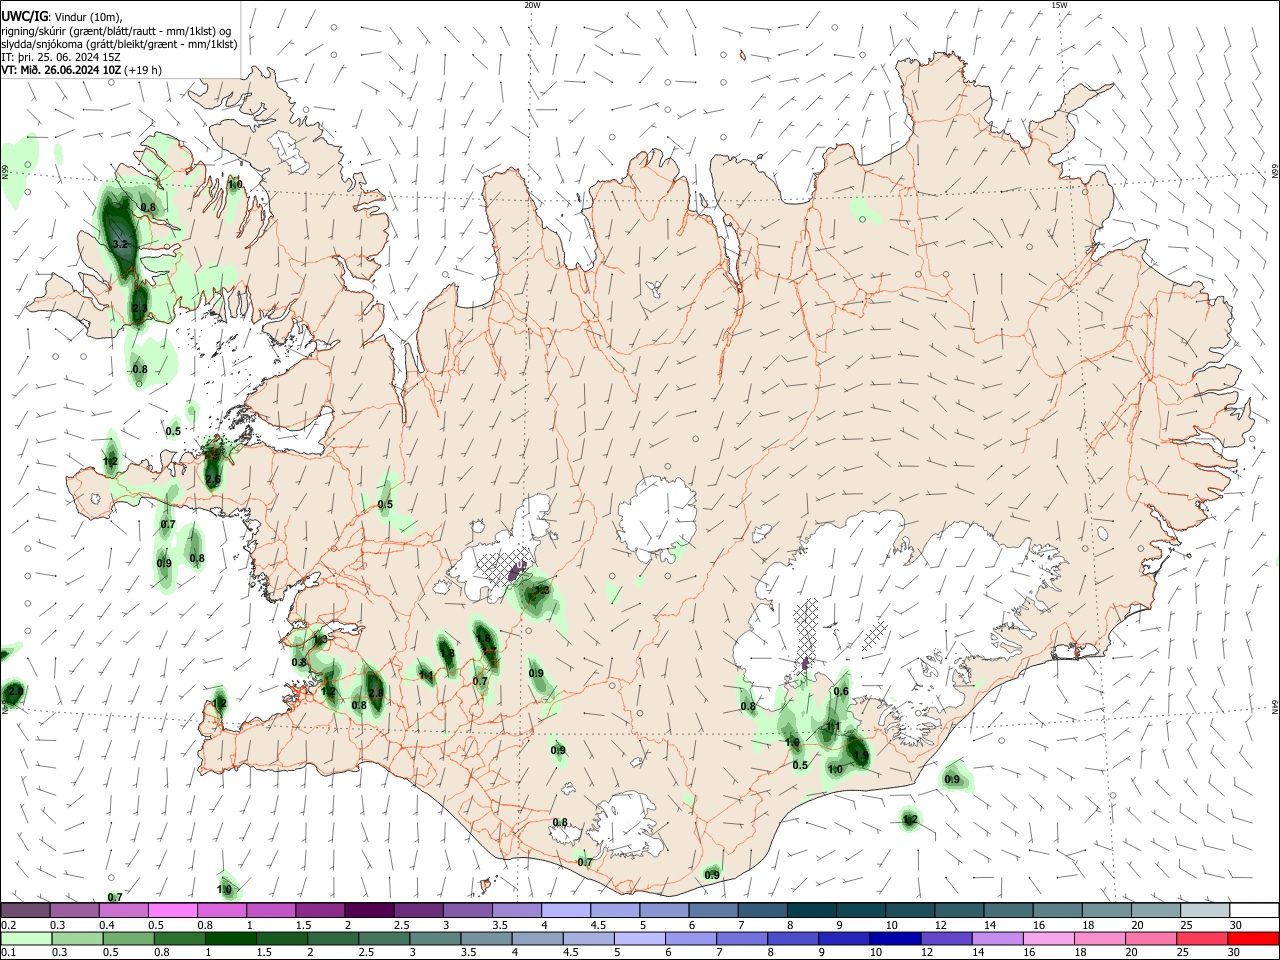
Task: Click the palest green 0.1 swatch in lower legend
Action: tap(26, 939)
